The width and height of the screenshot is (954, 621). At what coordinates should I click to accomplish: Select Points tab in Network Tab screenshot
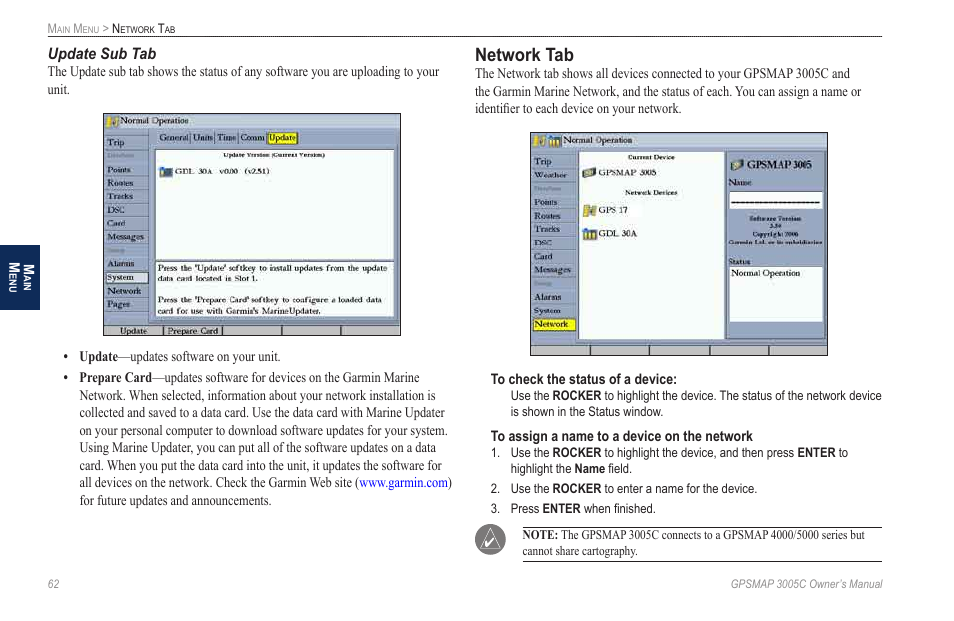click(554, 202)
